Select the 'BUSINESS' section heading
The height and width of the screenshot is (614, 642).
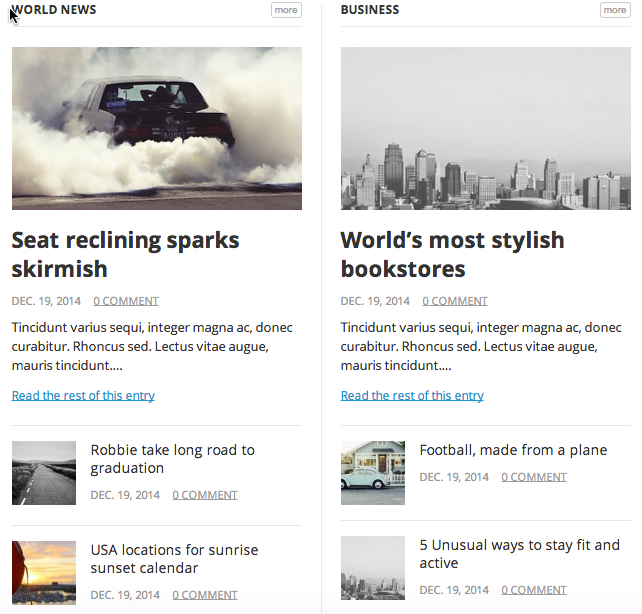coord(370,10)
